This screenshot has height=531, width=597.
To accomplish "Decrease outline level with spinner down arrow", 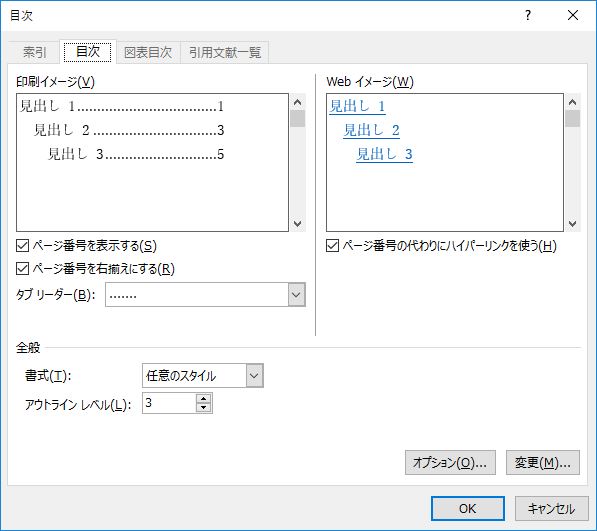I will coord(204,408).
